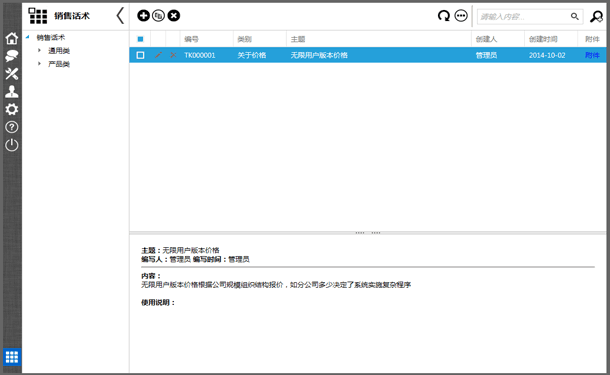Click the module grid icon beside 销售话术 title
Viewport: 610px width, 375px height.
[38, 16]
